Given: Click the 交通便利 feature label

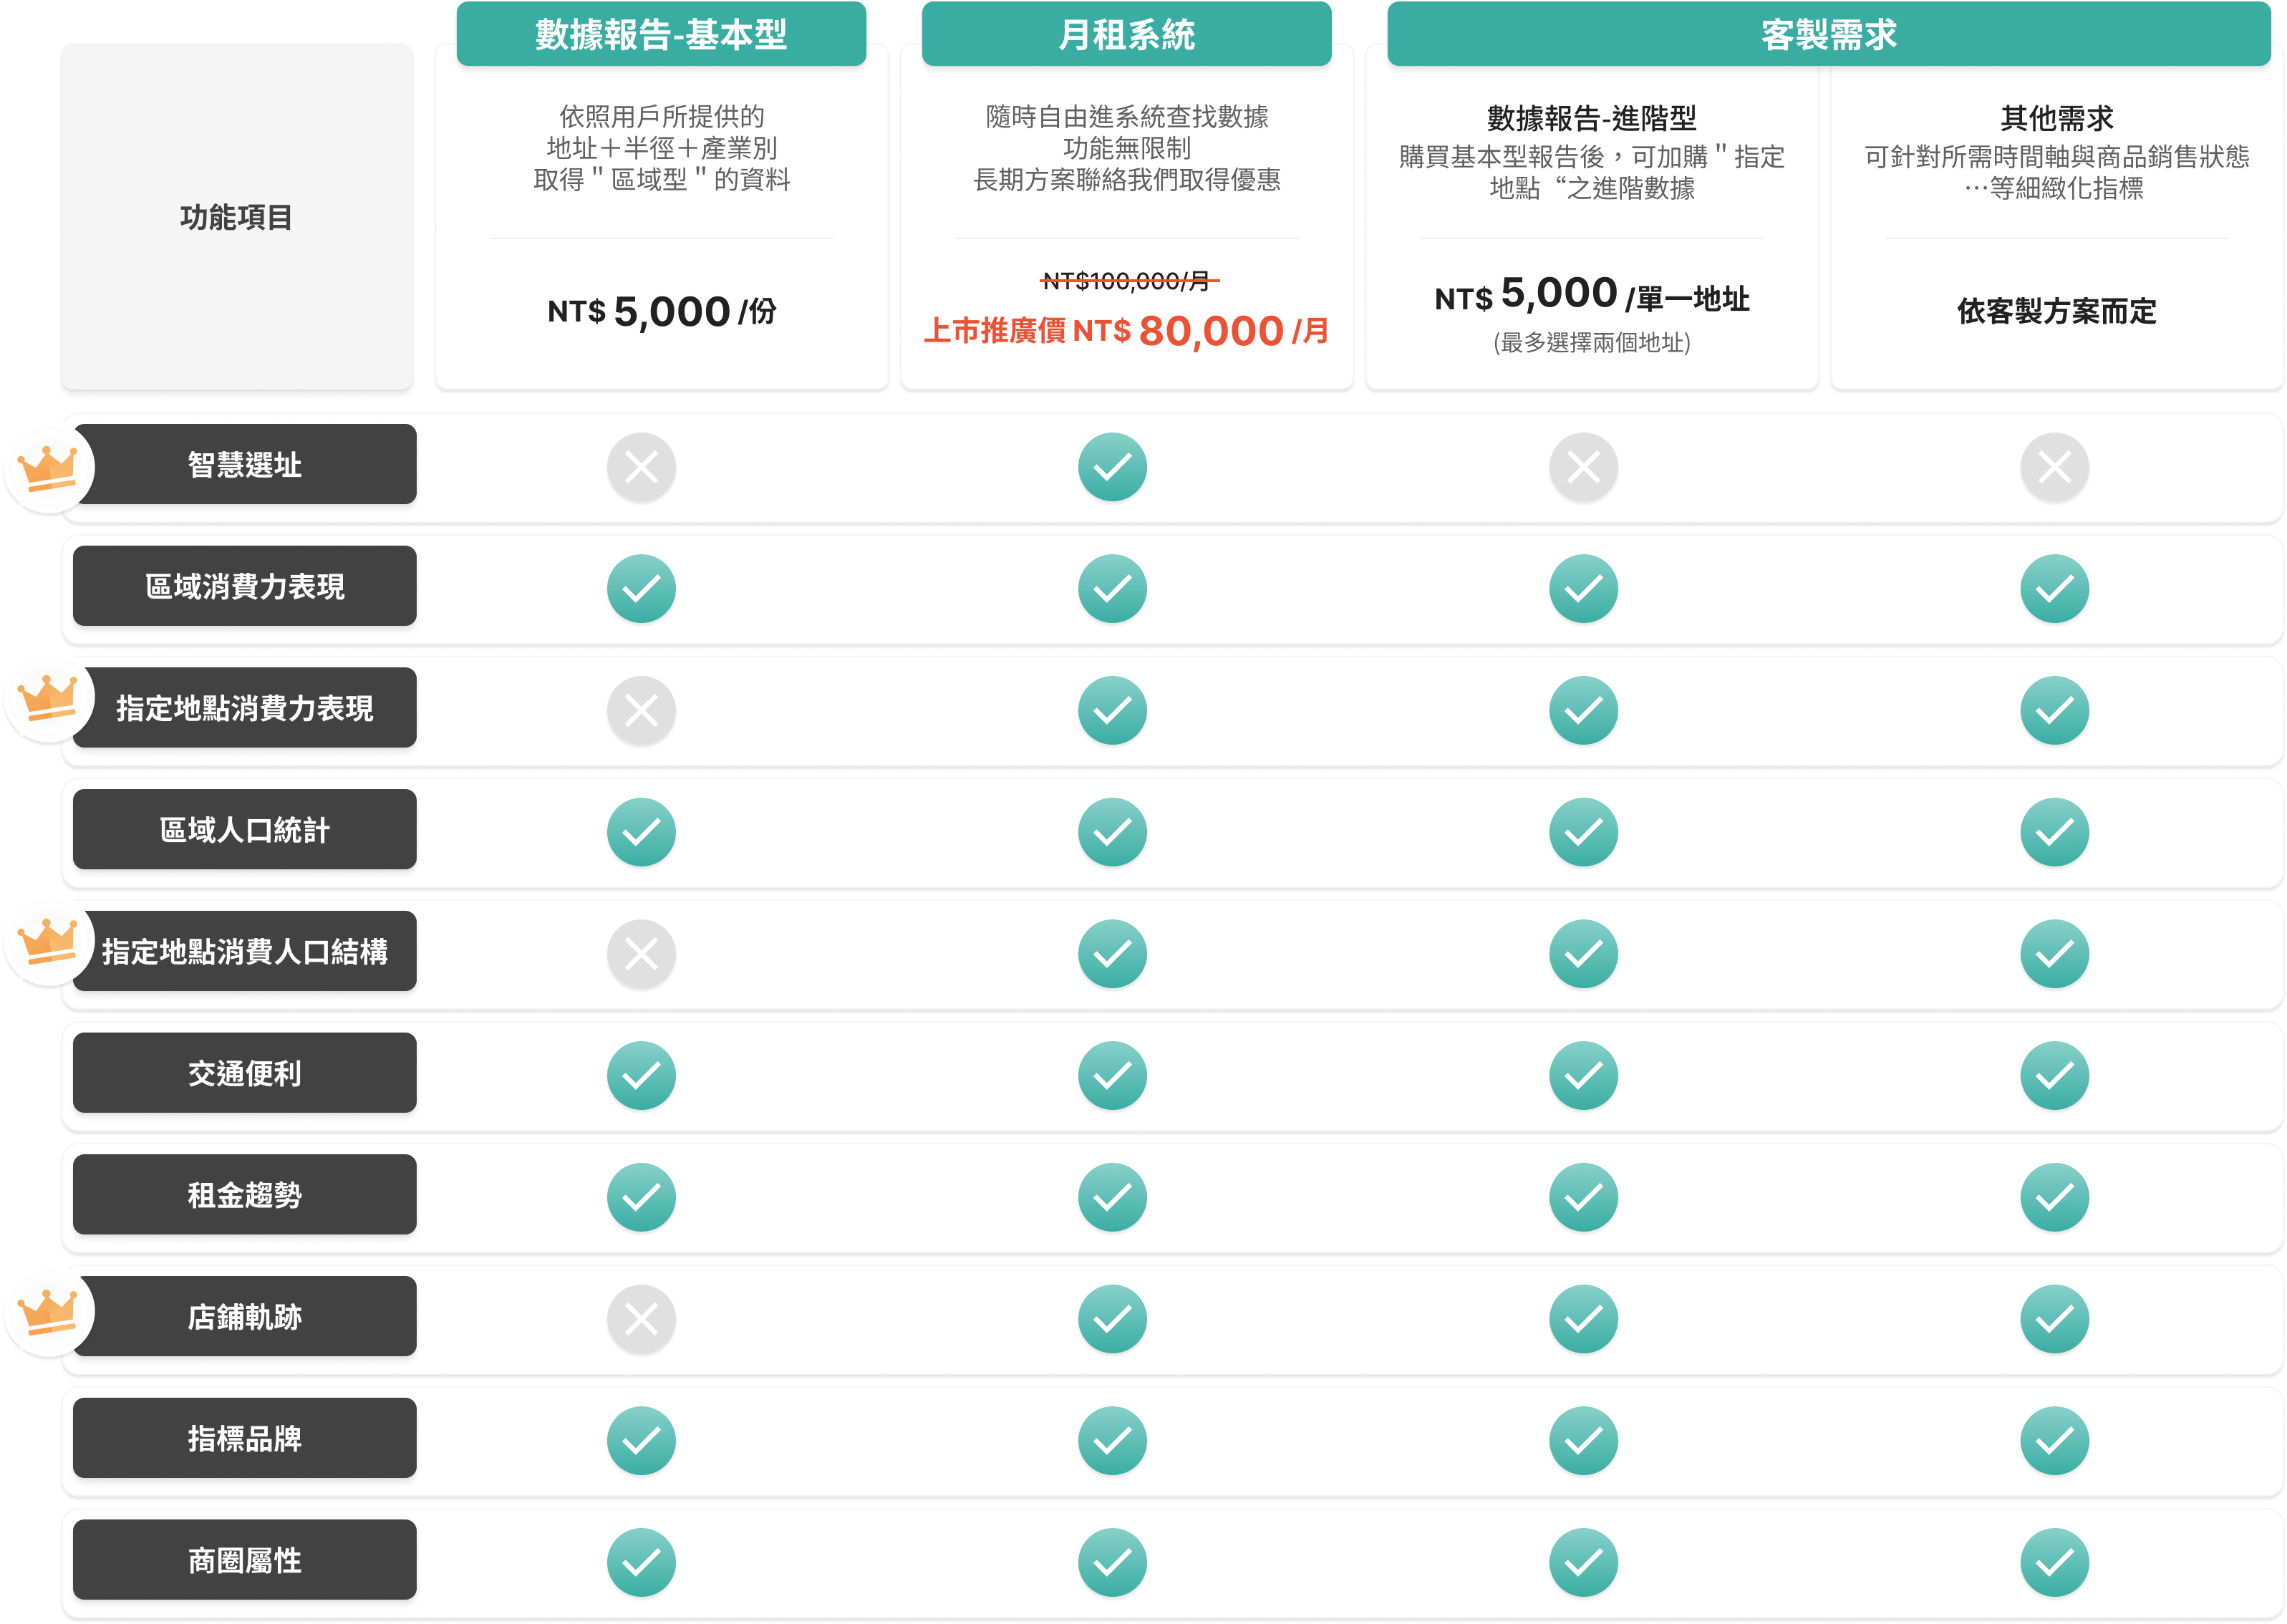Looking at the screenshot, I should (245, 1073).
